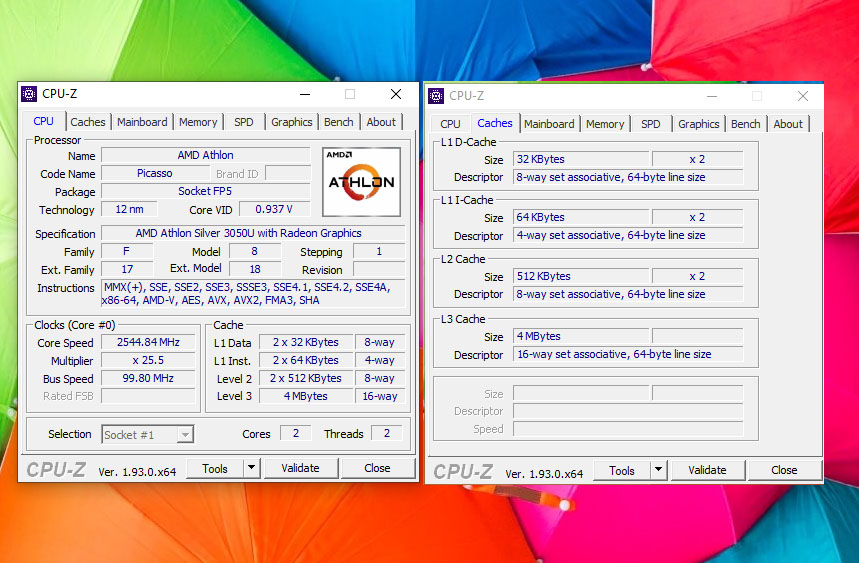Open Graphics tab in left CPU-Z window

(x=291, y=122)
